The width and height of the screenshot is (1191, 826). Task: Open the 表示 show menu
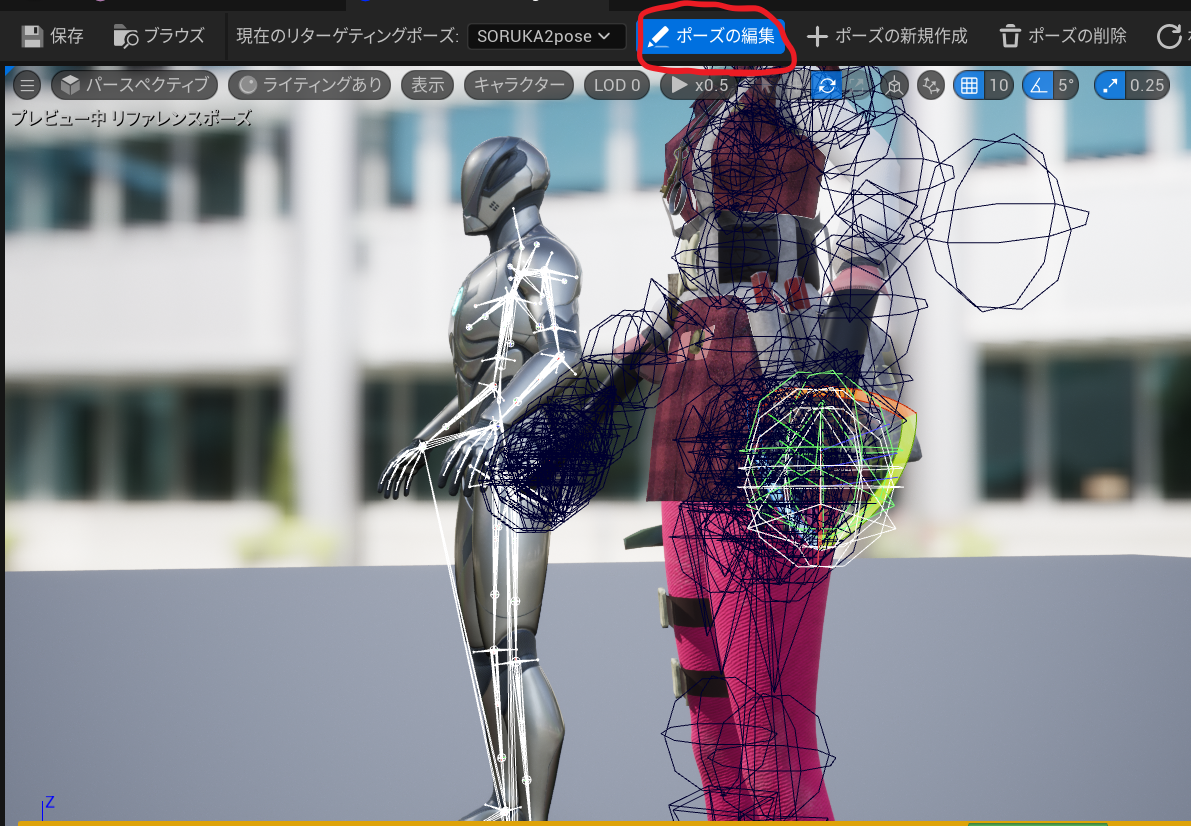pyautogui.click(x=427, y=85)
